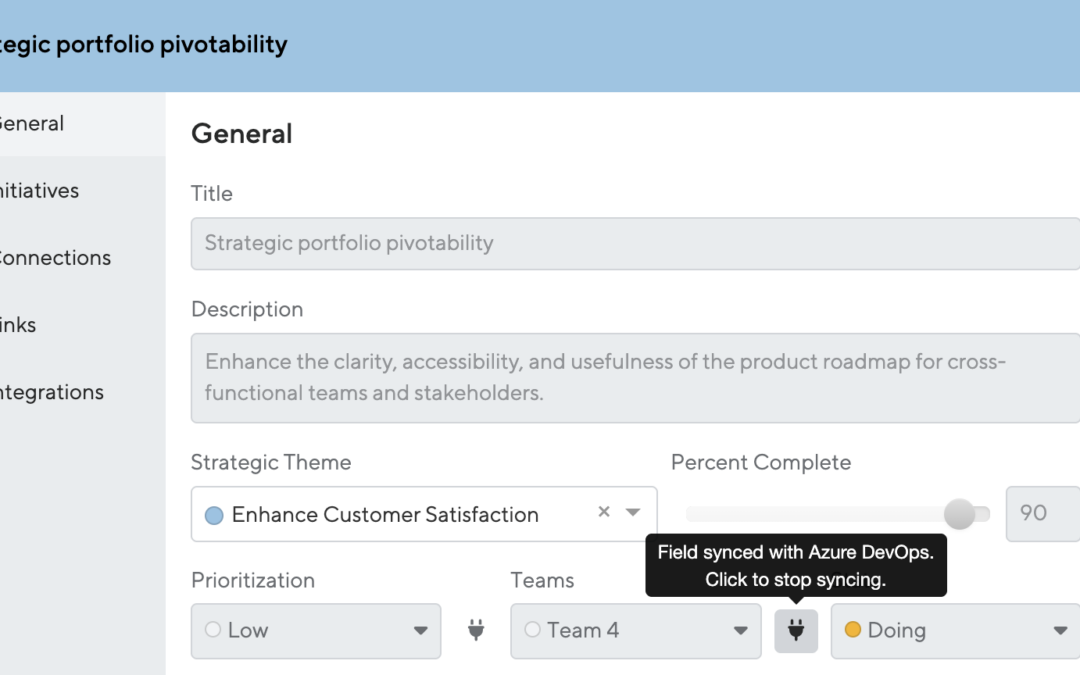This screenshot has width=1080, height=675.
Task: Switch to the Integrations section
Action: (52, 392)
